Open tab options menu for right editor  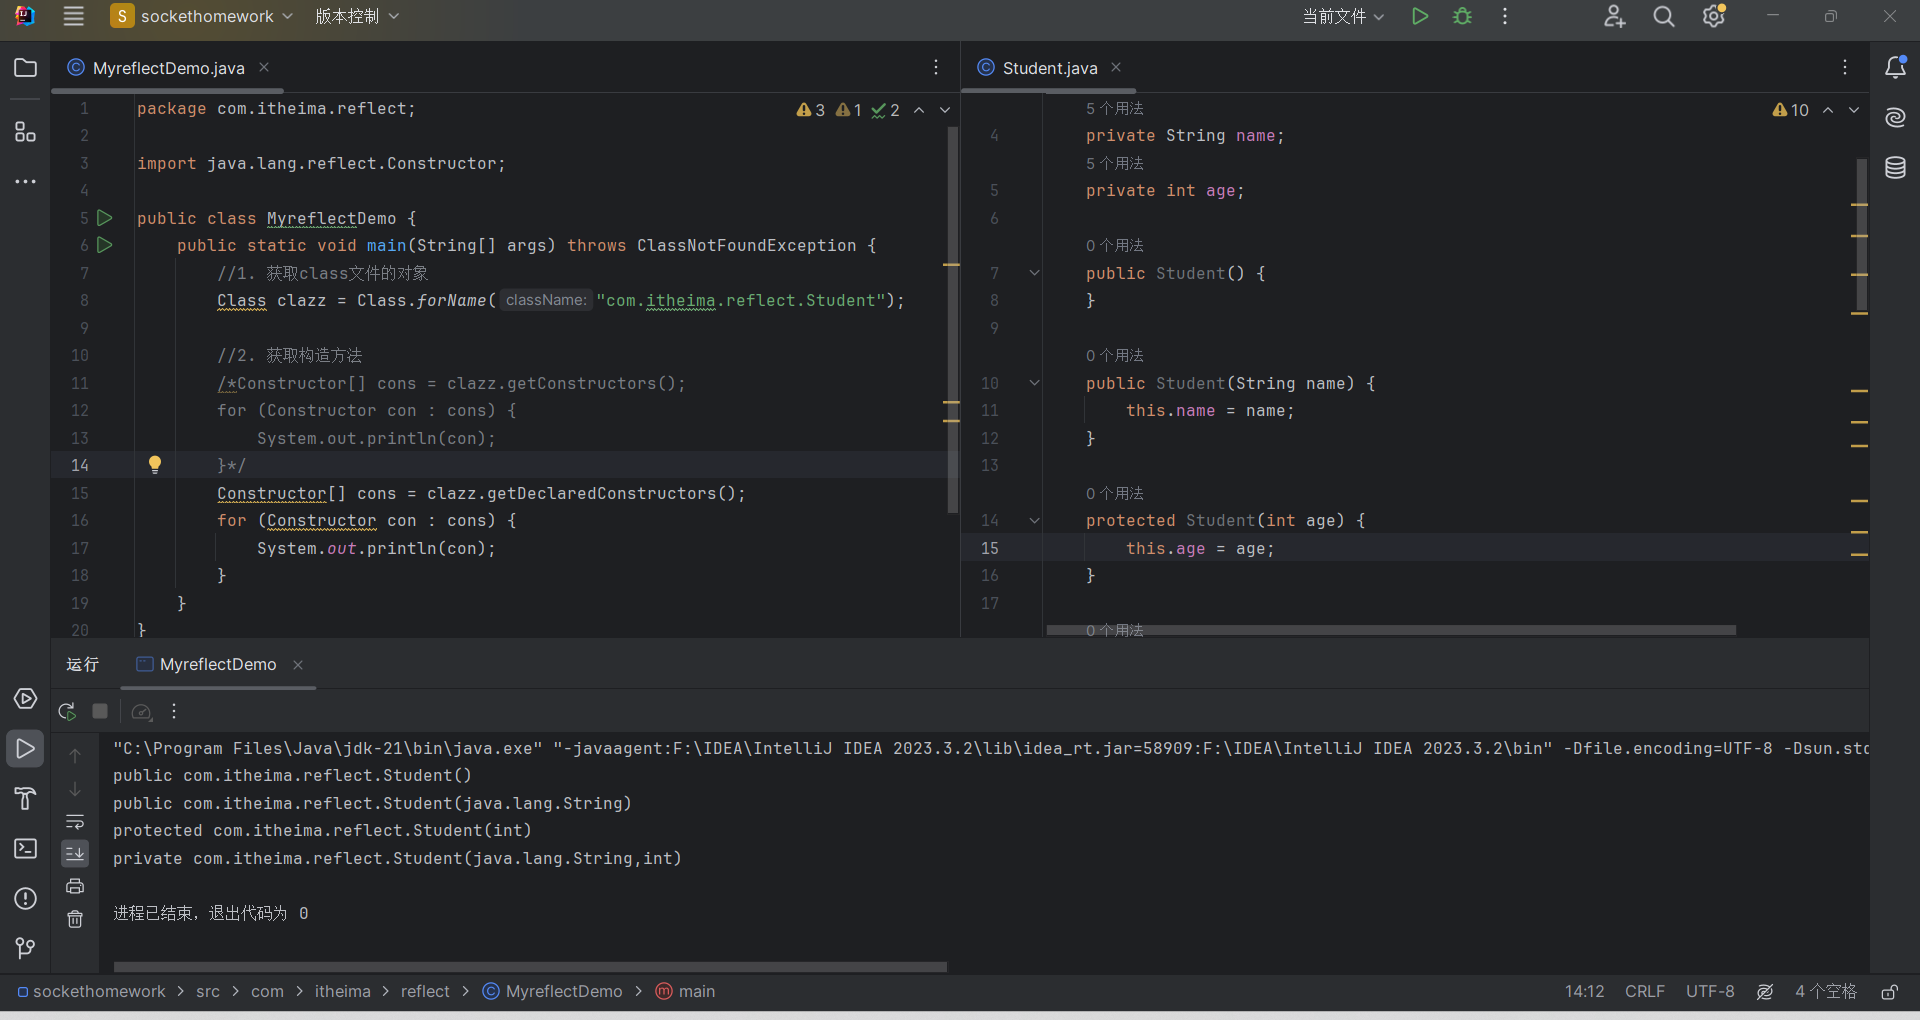tap(1845, 67)
